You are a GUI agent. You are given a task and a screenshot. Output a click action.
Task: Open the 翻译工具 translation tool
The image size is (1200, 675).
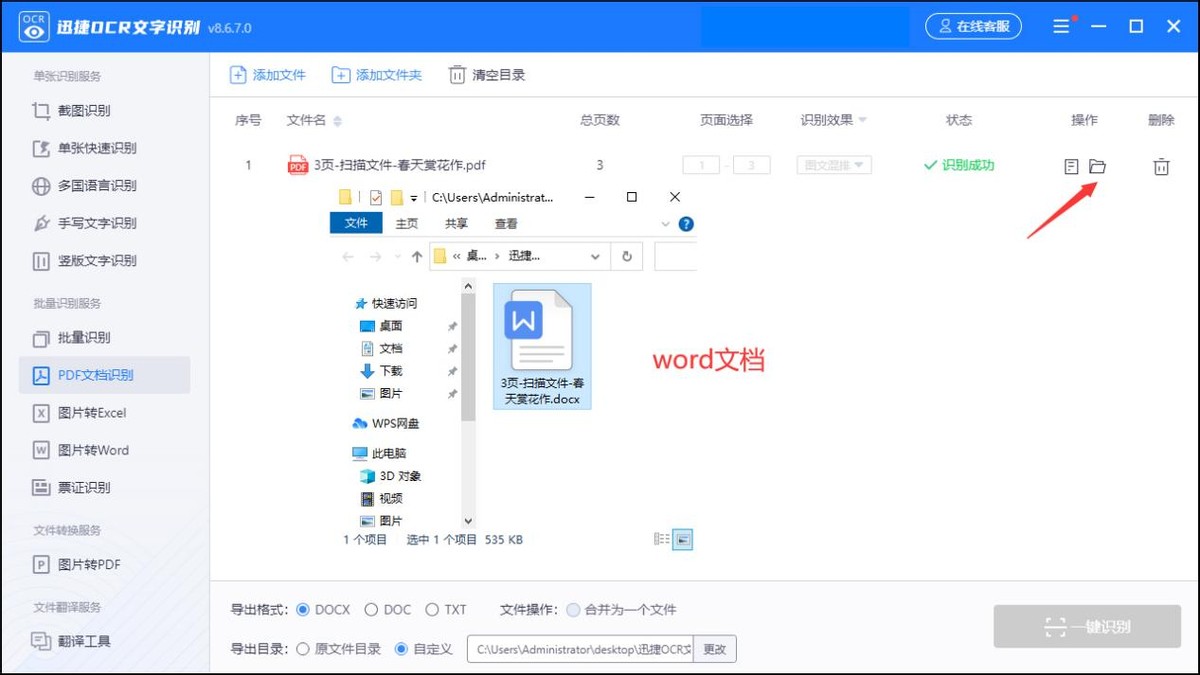click(x=72, y=641)
